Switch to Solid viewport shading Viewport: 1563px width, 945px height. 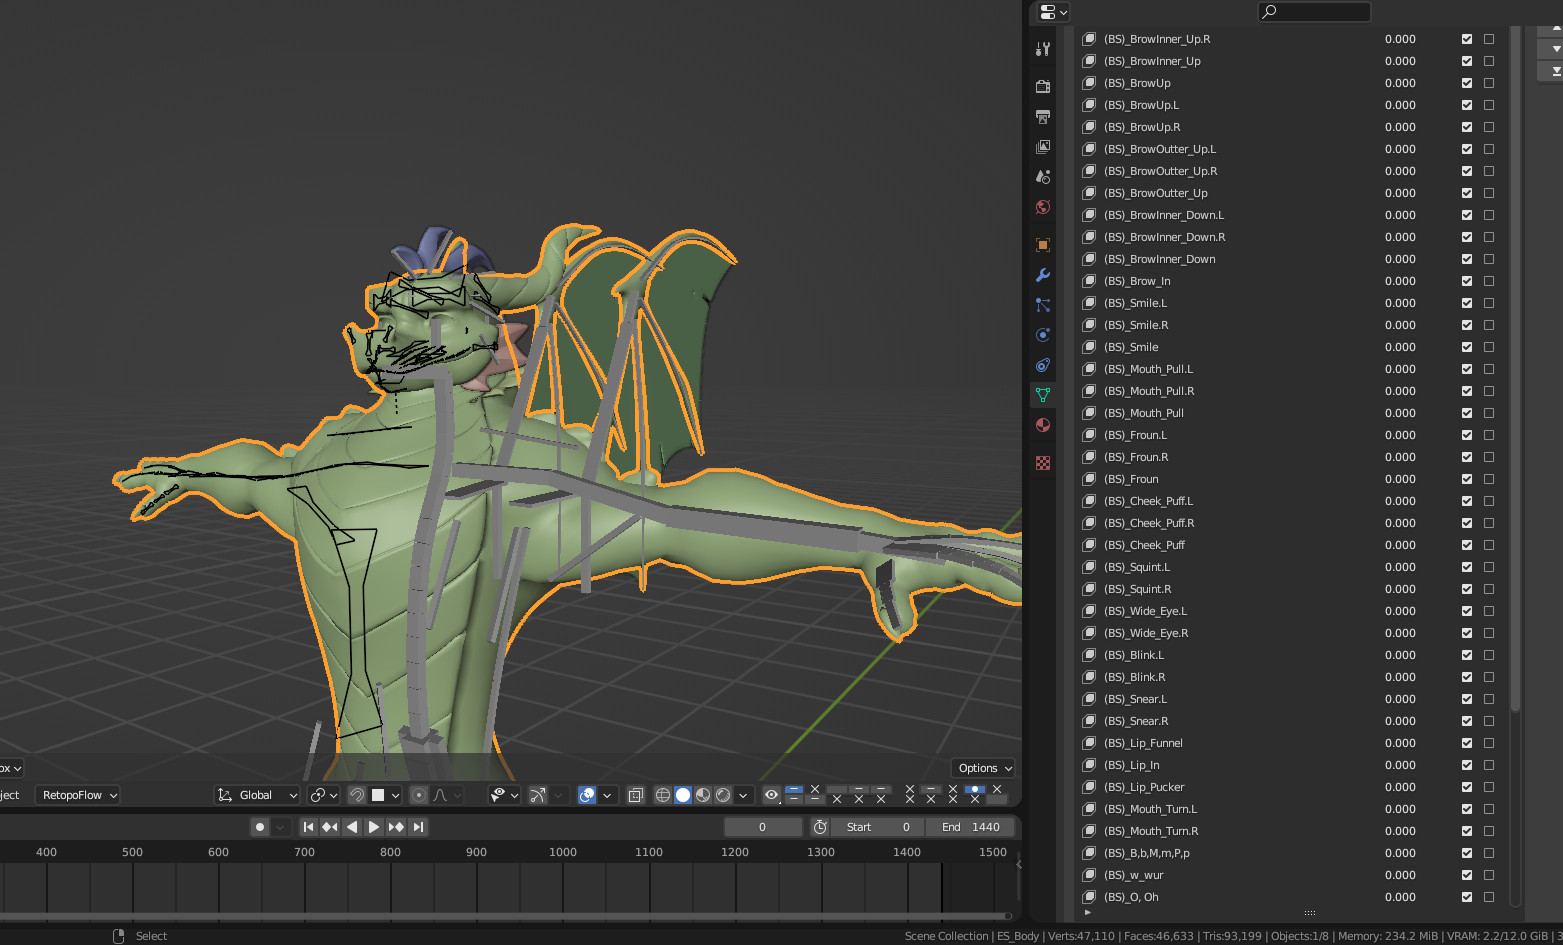(683, 795)
